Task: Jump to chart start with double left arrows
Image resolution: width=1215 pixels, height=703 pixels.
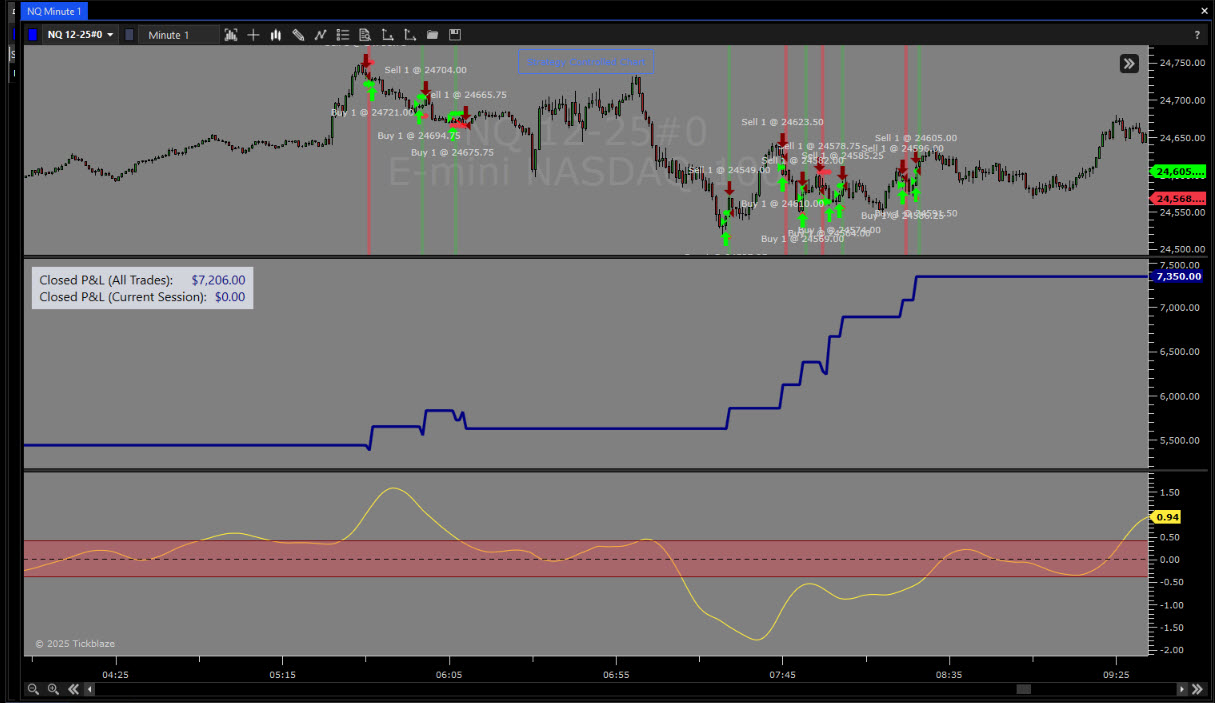Action: [73, 689]
